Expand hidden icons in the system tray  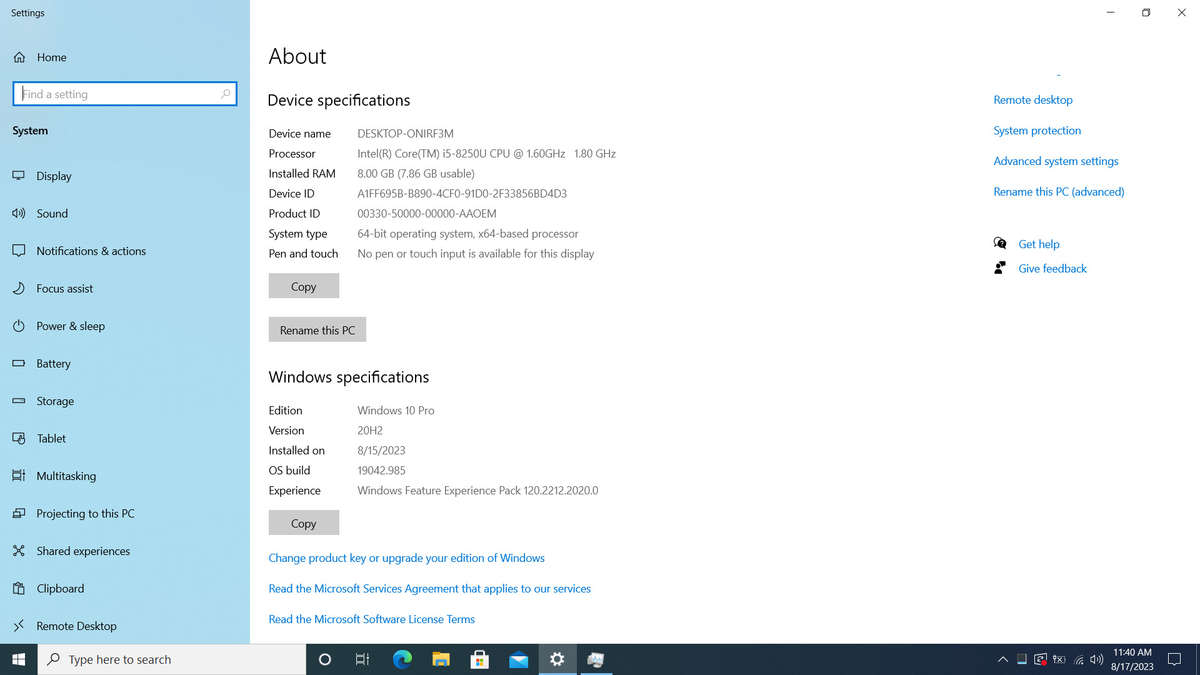pos(1003,659)
